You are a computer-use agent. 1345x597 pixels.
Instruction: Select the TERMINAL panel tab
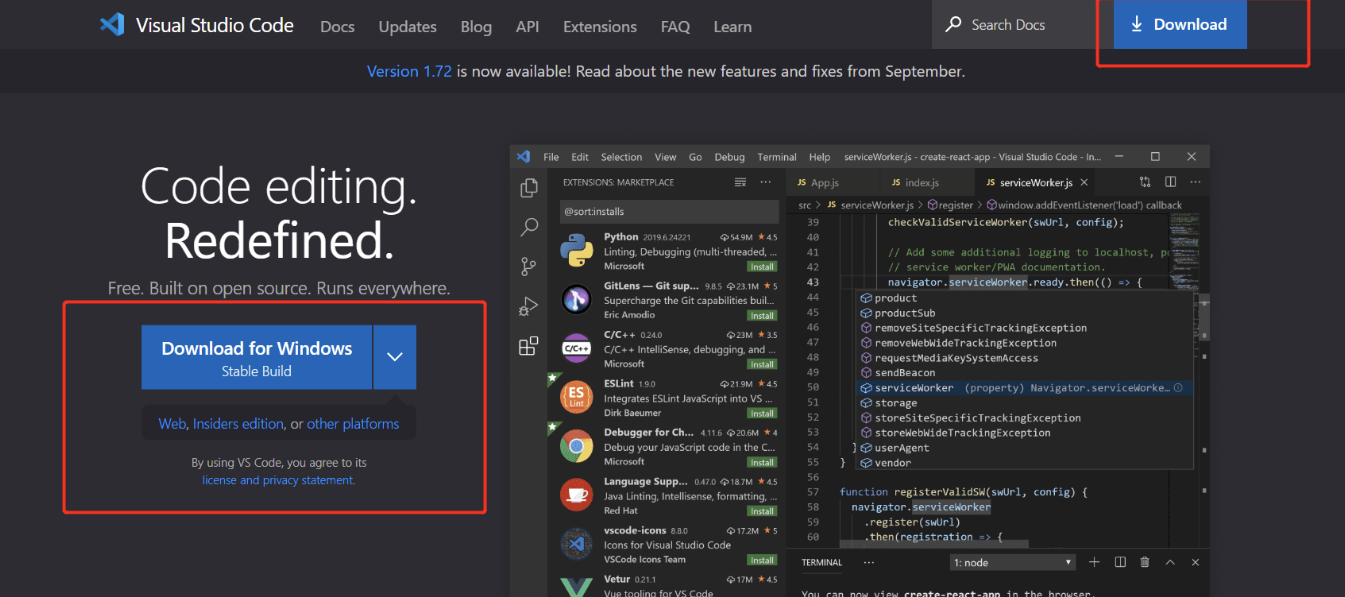point(822,562)
